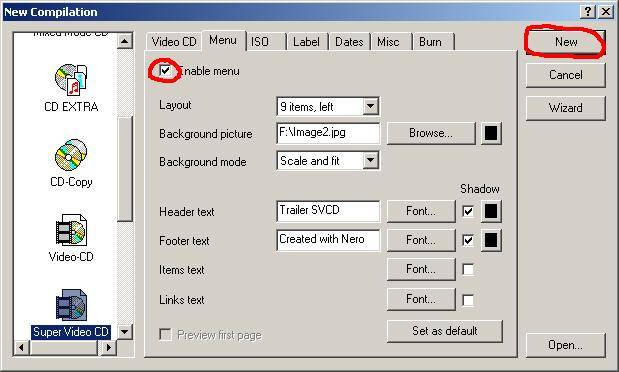Expand the Background mode dropdown
619x372 pixels.
(x=370, y=160)
